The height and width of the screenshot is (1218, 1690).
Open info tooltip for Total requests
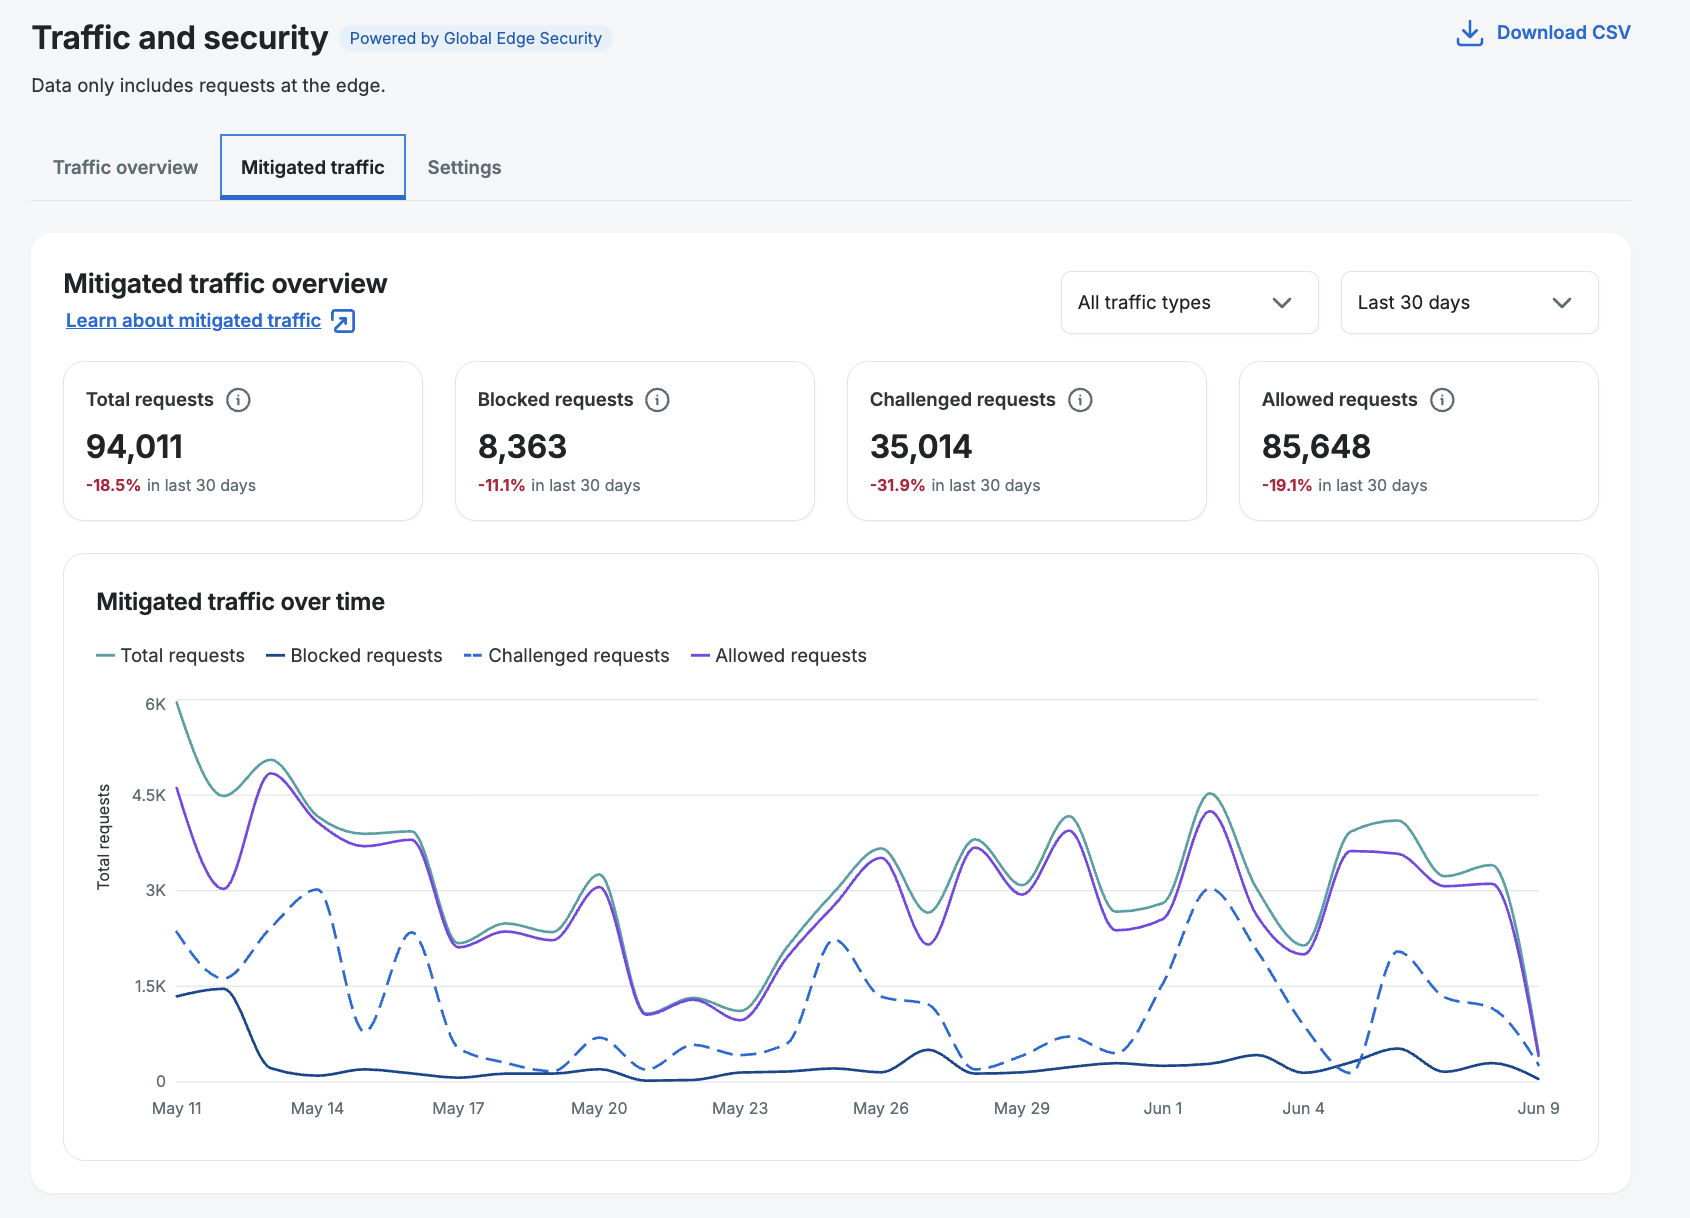click(238, 400)
